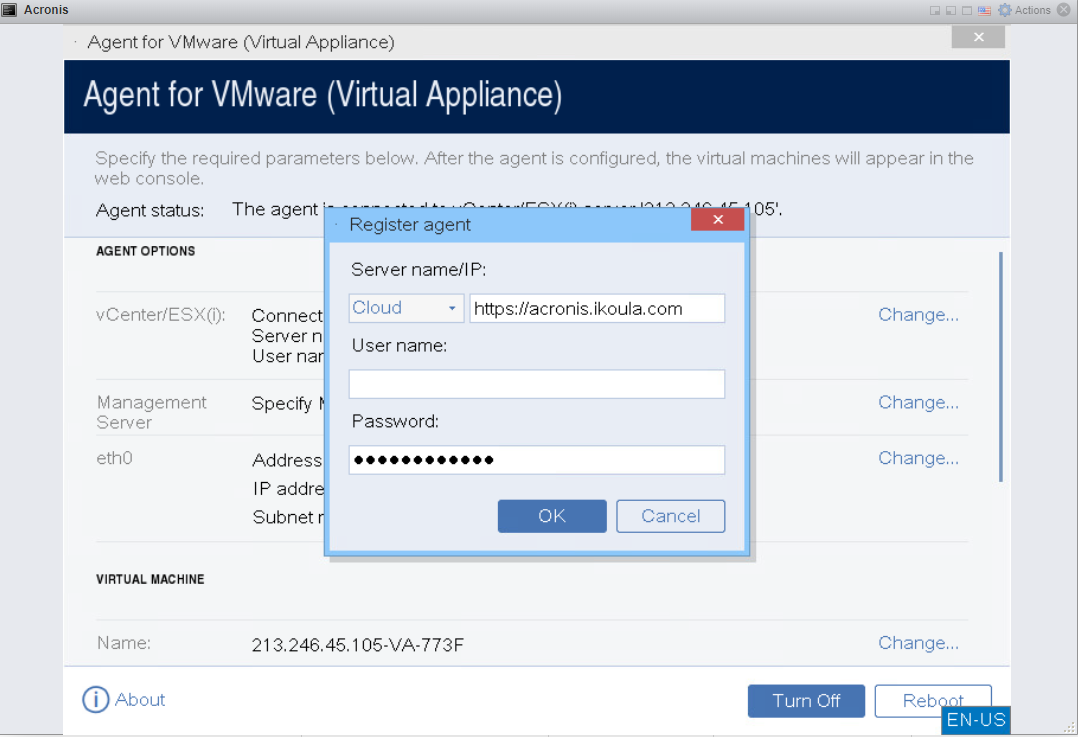Image resolution: width=1078 pixels, height=737 pixels.
Task: Click Change for eth0 network settings
Action: pos(918,458)
